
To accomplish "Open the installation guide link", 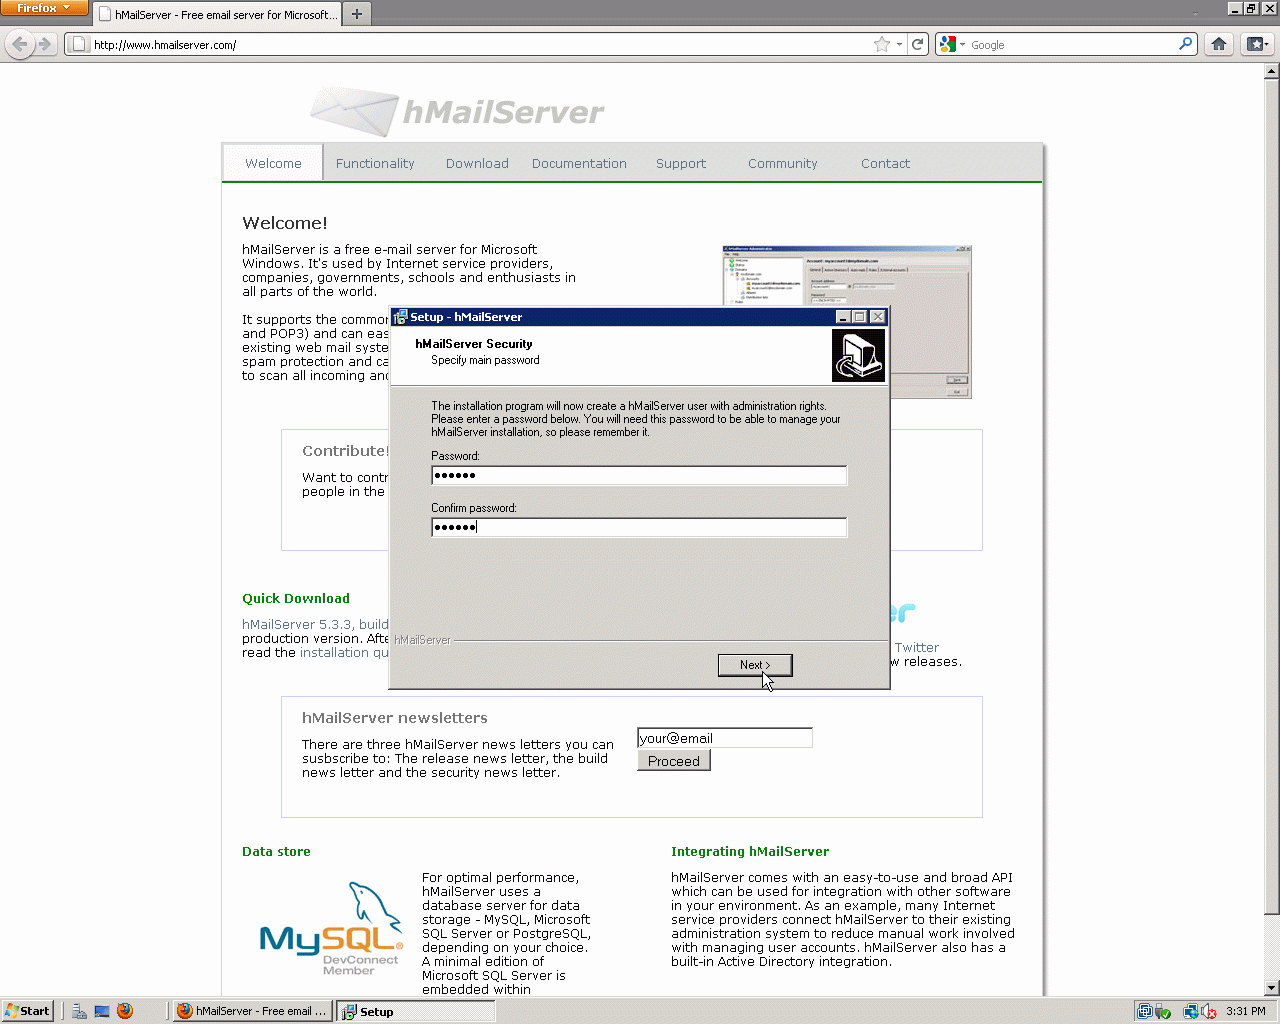I will click(x=344, y=652).
